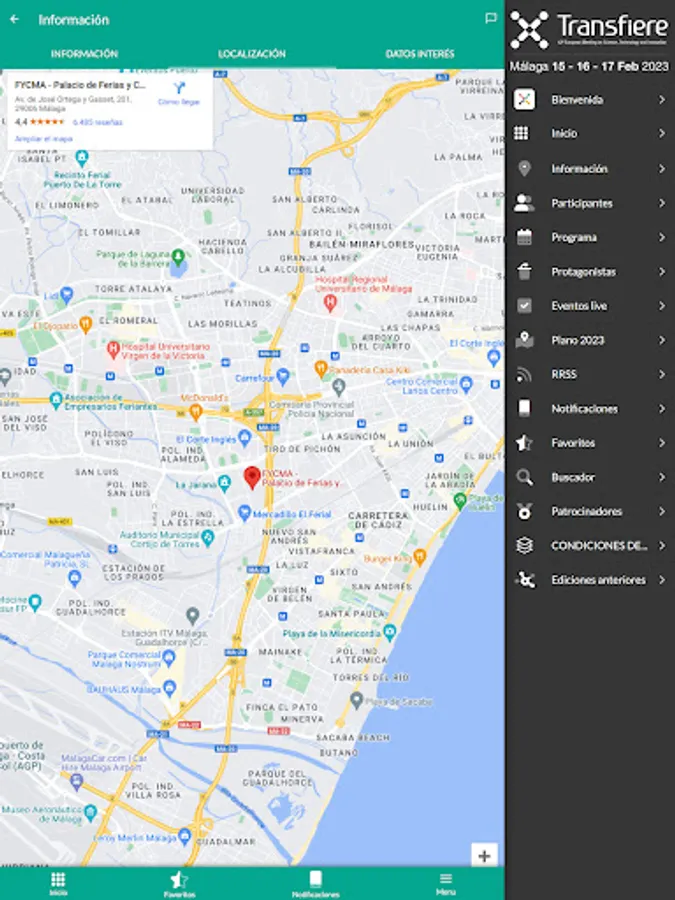Image resolution: width=675 pixels, height=900 pixels.
Task: Click the Hospital Universitario Virgen de la Victoria marker
Action: point(113,348)
